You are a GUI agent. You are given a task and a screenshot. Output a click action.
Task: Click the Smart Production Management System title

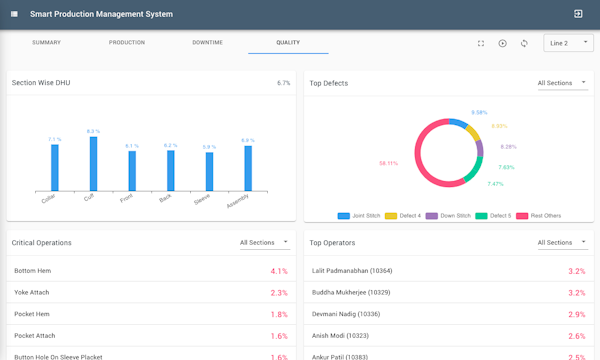point(101,14)
